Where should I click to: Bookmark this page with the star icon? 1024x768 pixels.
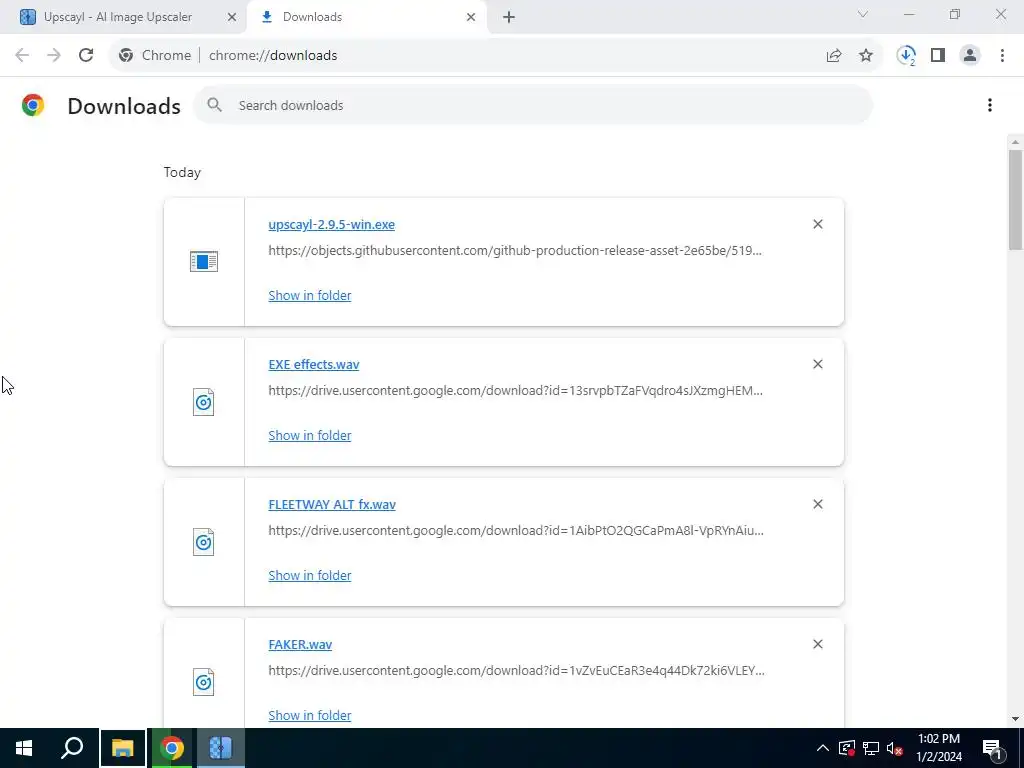(866, 56)
